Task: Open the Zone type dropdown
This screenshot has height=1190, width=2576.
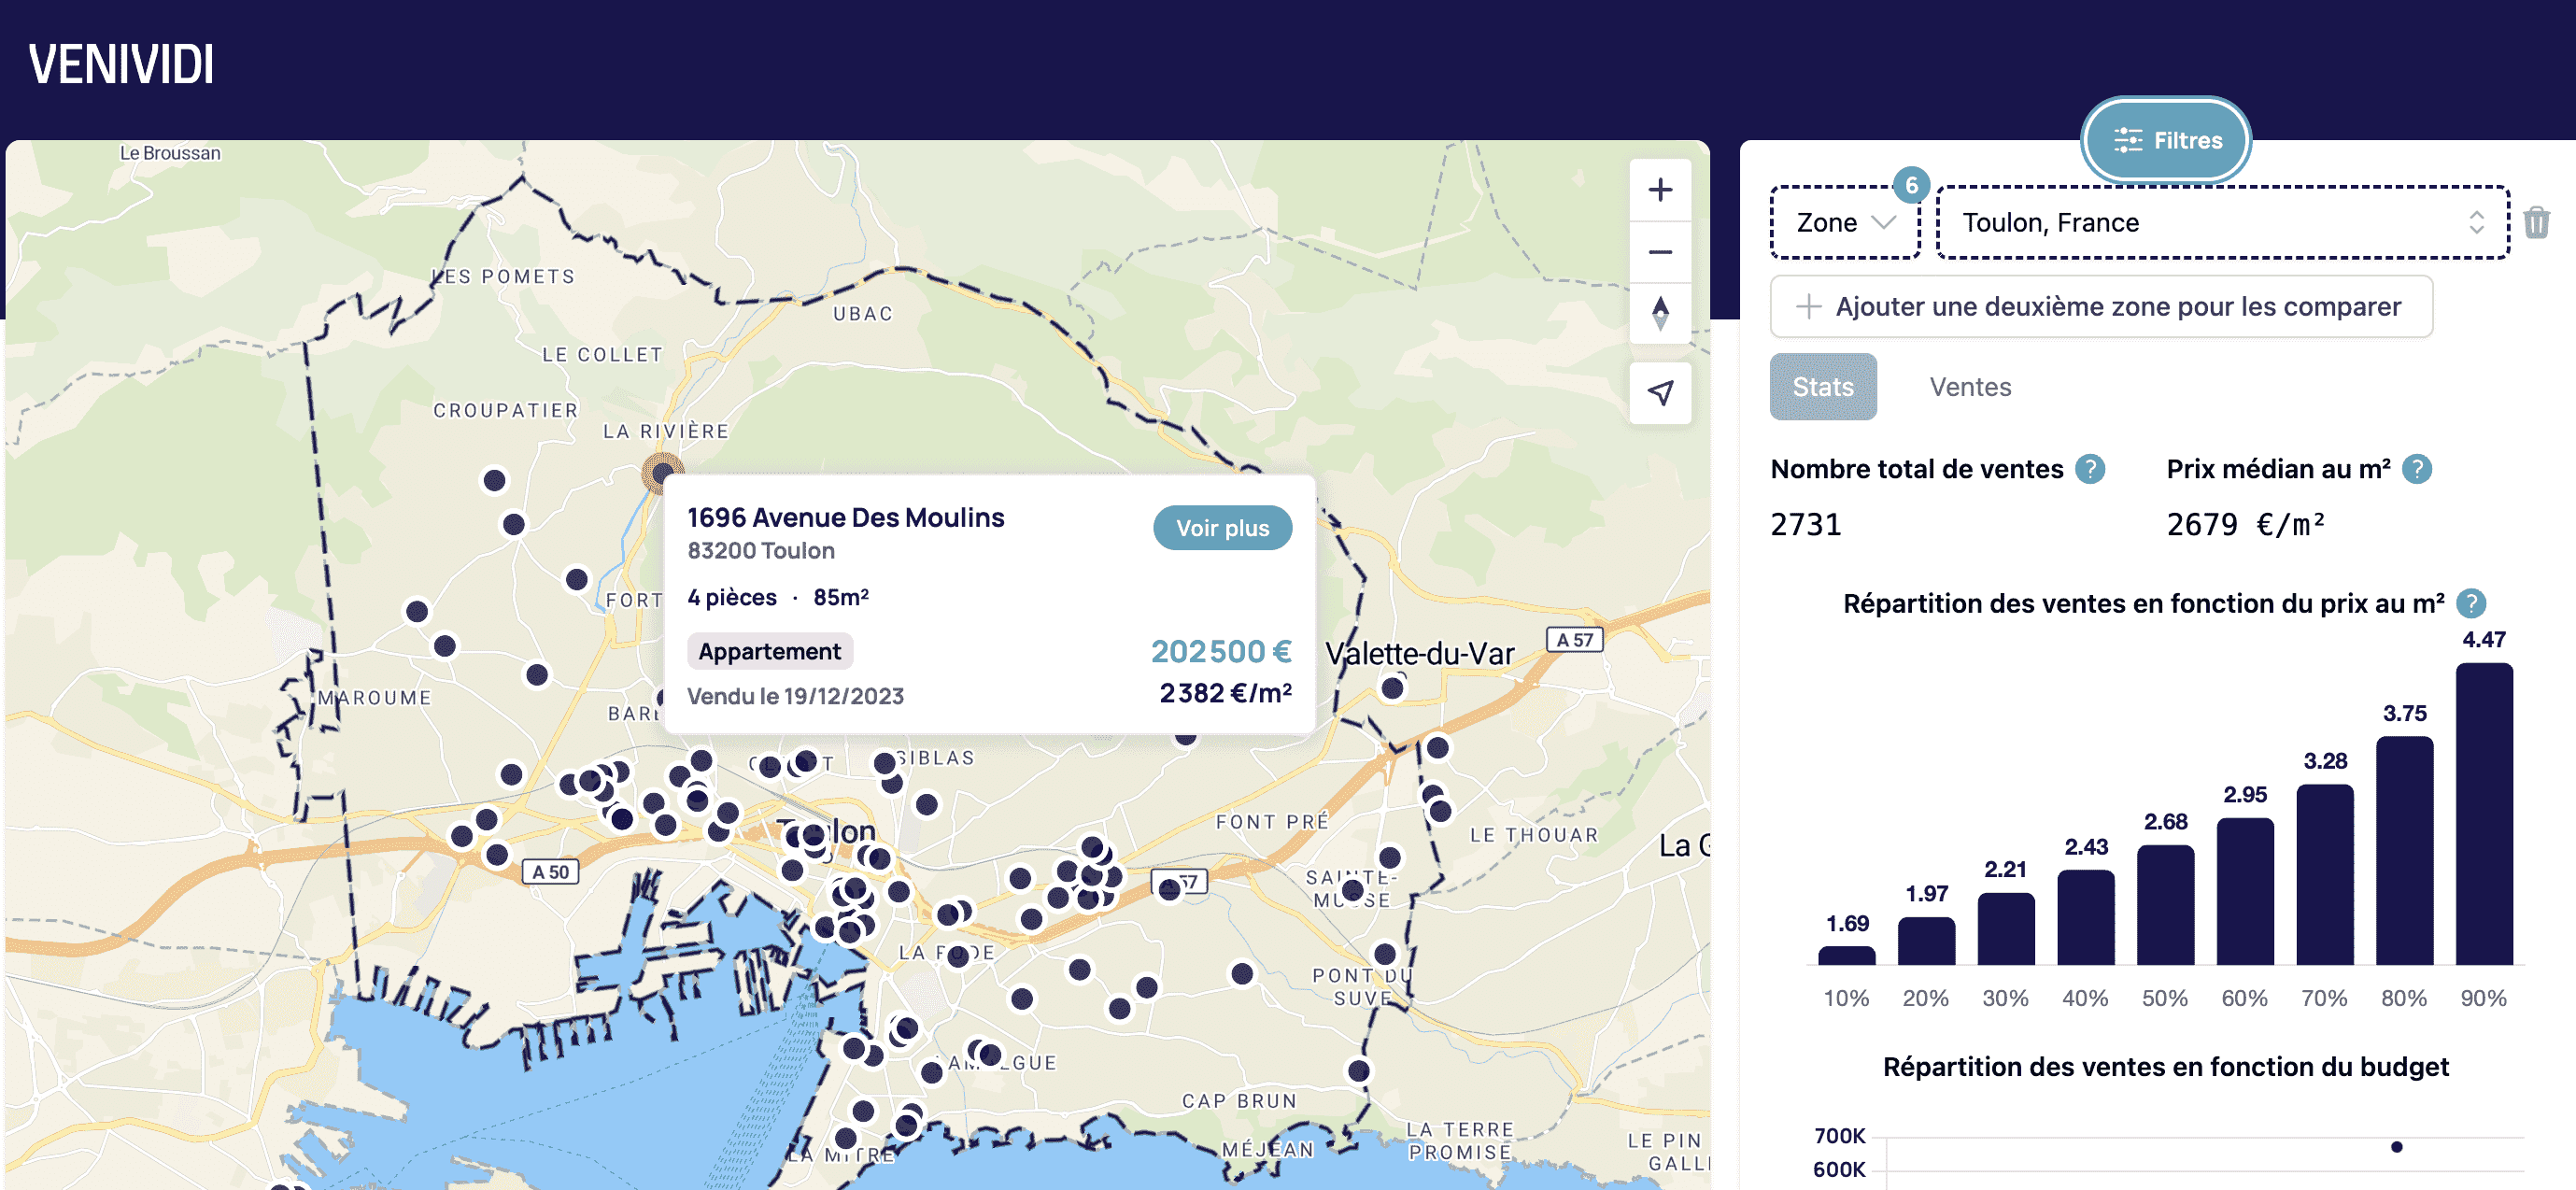Action: pyautogui.click(x=1845, y=222)
